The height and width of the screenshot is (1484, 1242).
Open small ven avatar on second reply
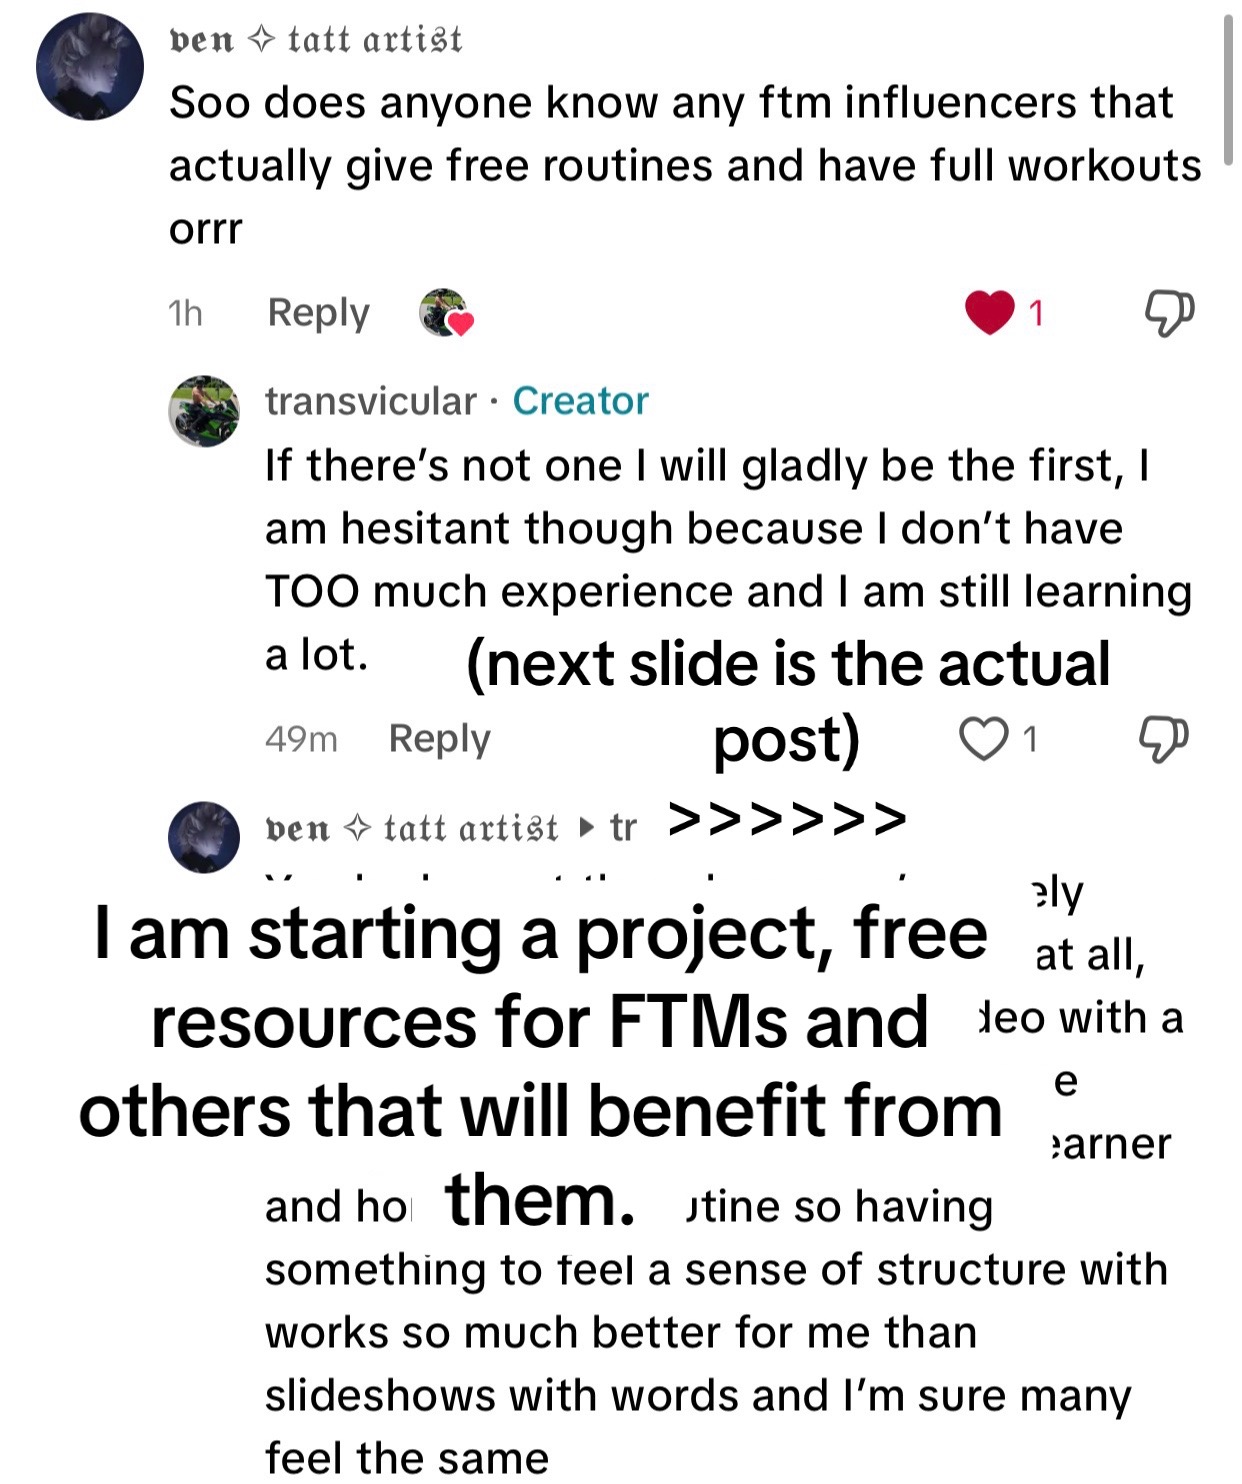[204, 837]
